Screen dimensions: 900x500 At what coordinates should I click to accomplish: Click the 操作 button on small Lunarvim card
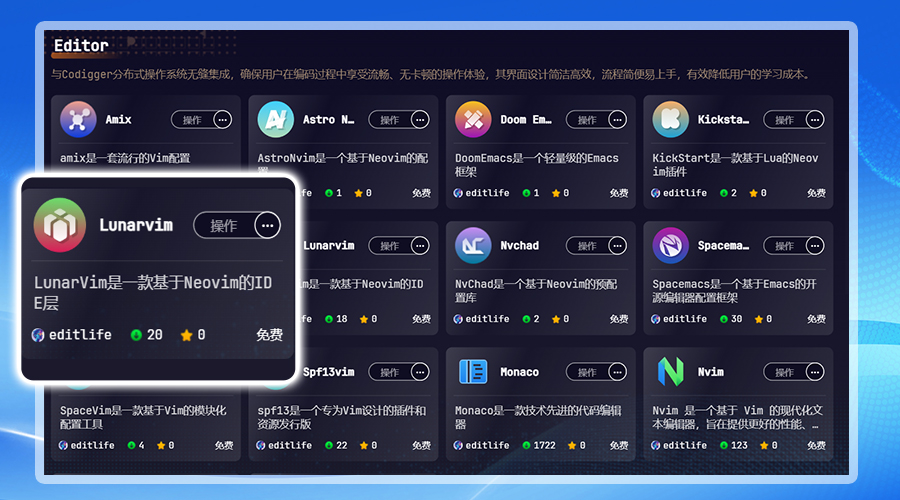390,246
